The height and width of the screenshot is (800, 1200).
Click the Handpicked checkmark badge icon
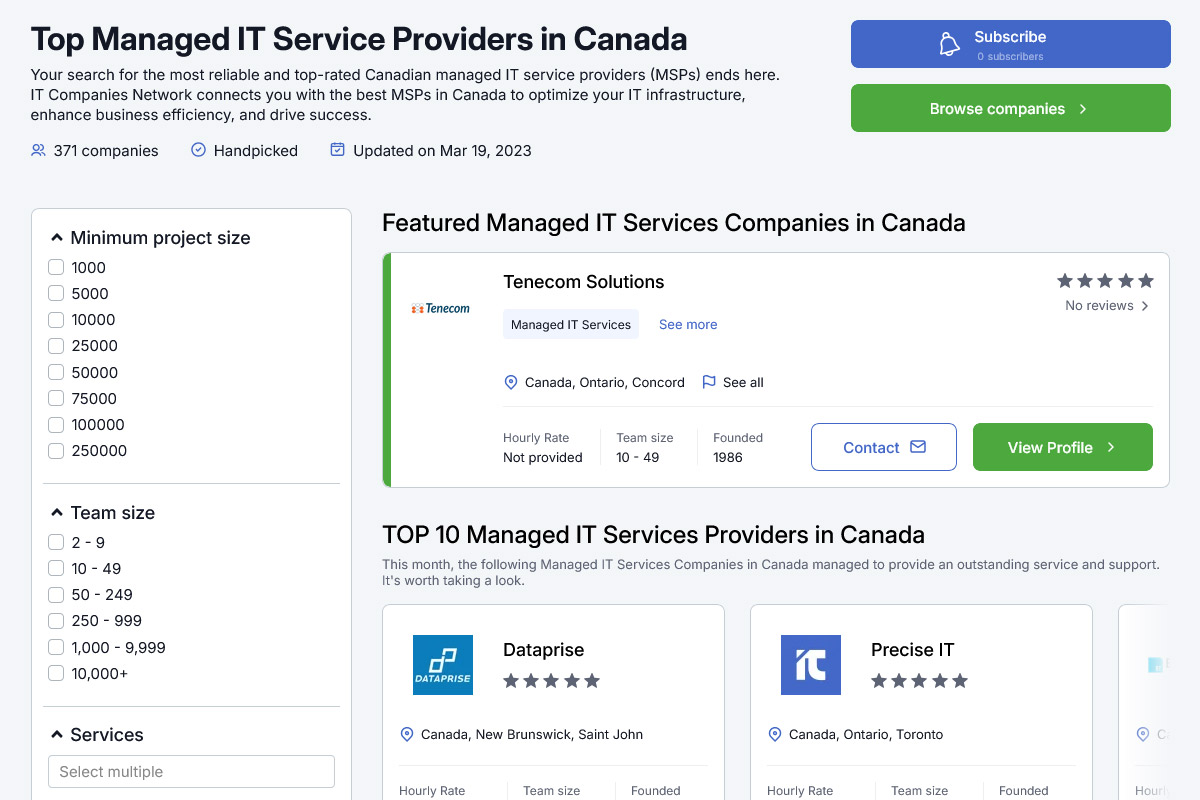(198, 150)
